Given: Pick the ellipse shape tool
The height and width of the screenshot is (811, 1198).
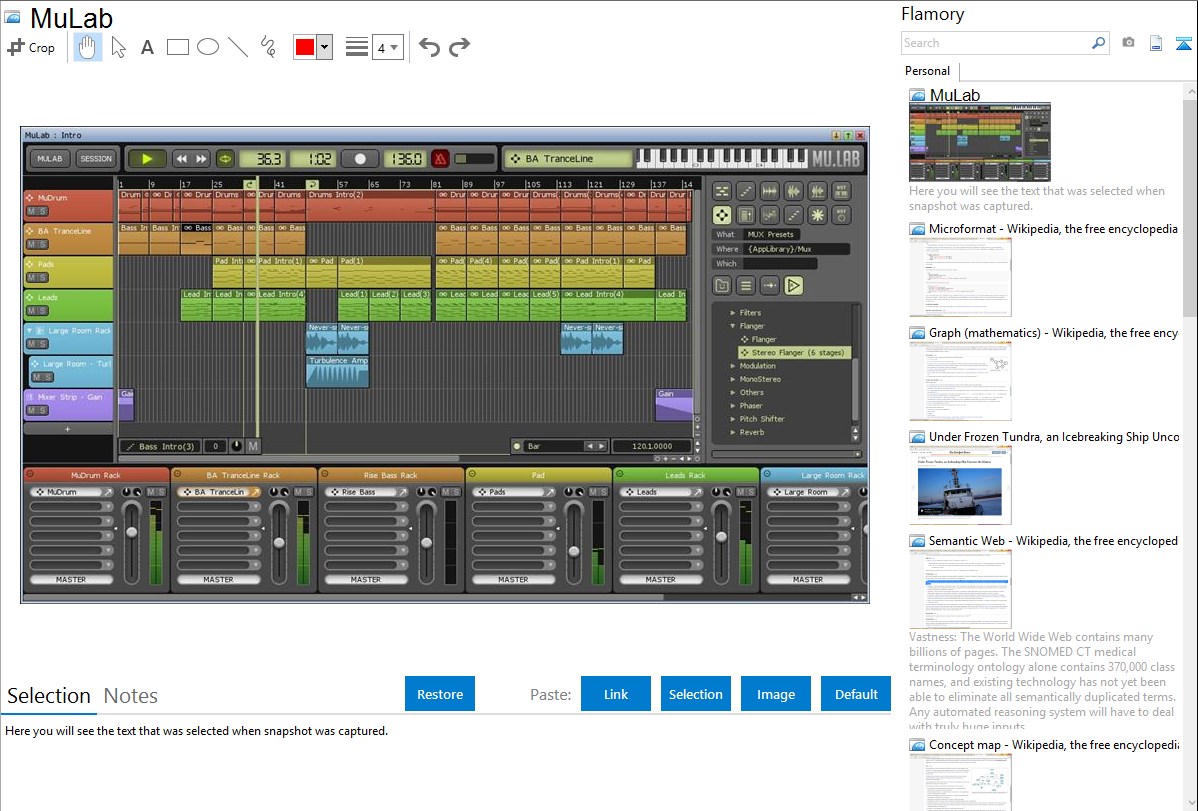Looking at the screenshot, I should (208, 47).
